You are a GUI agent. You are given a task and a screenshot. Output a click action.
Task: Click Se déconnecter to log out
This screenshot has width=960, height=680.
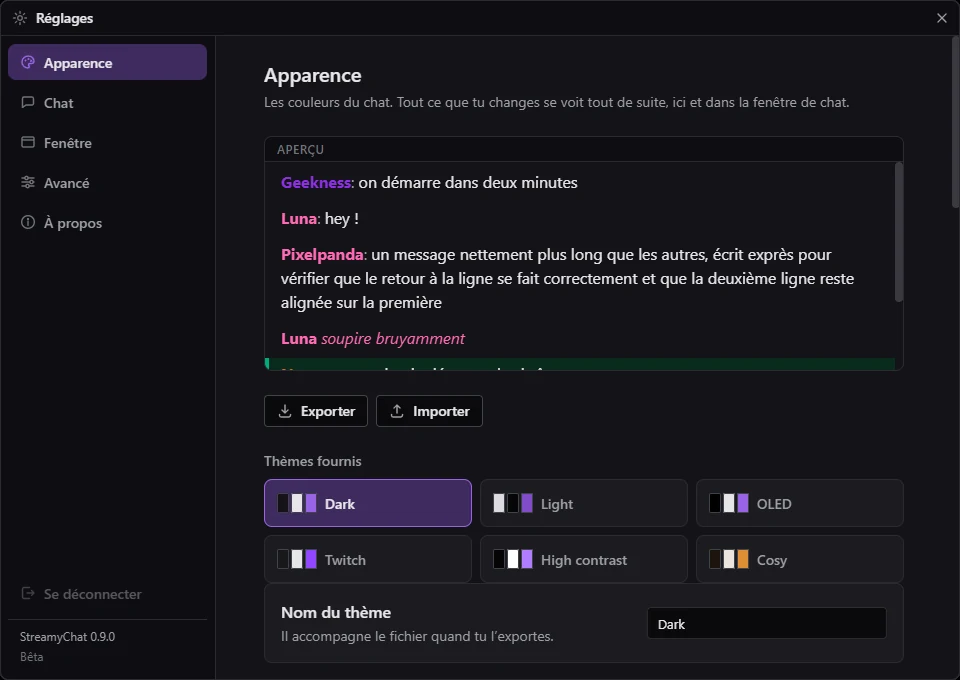(107, 594)
